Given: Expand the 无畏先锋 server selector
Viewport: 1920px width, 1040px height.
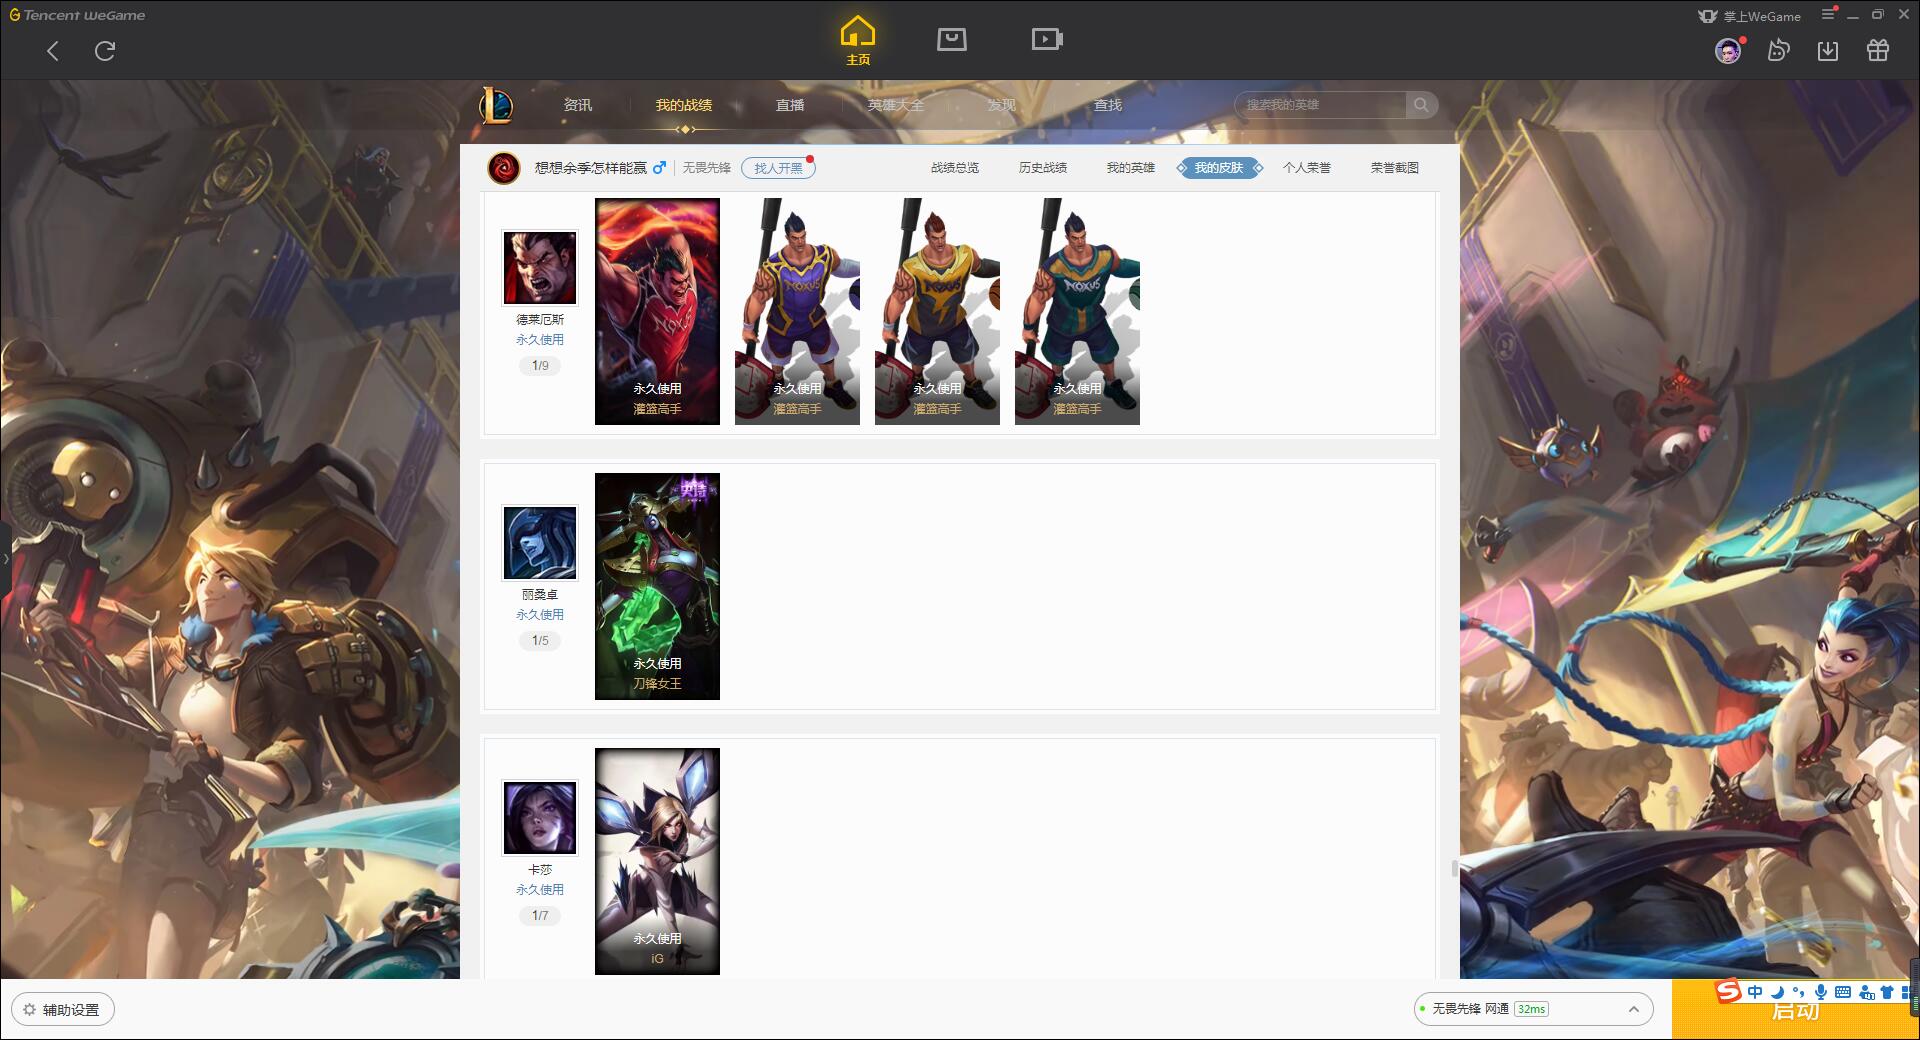Looking at the screenshot, I should click(1533, 1009).
